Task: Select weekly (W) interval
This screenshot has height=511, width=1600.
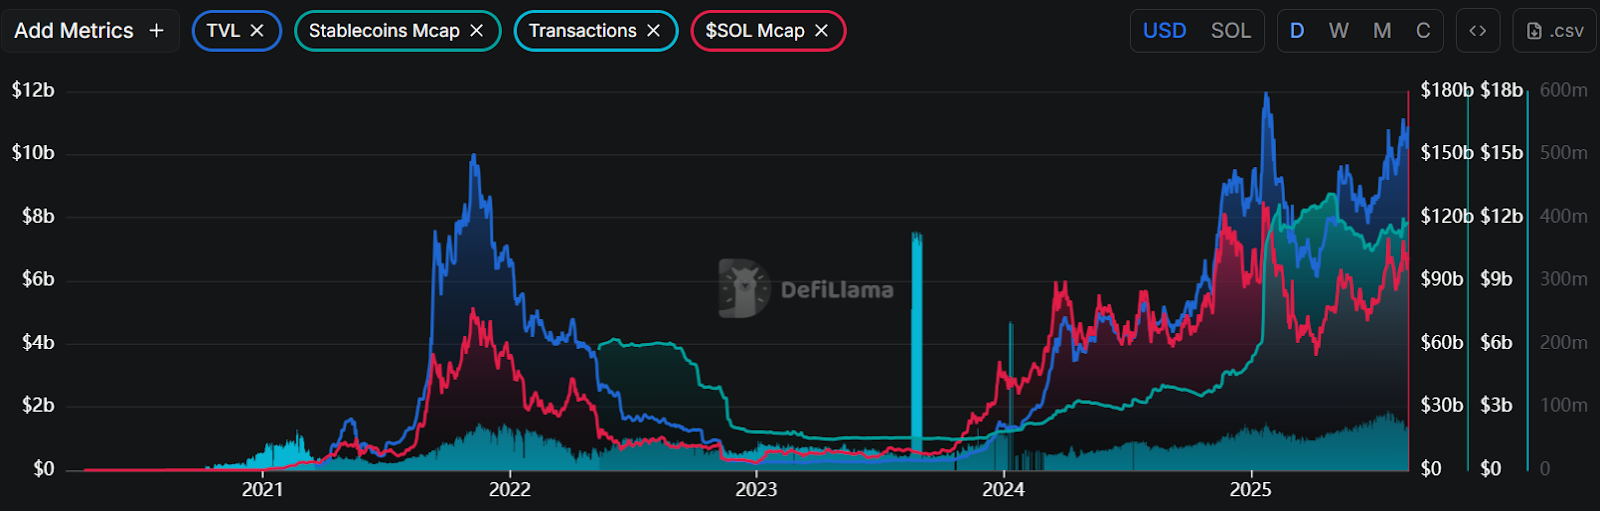Action: point(1339,31)
